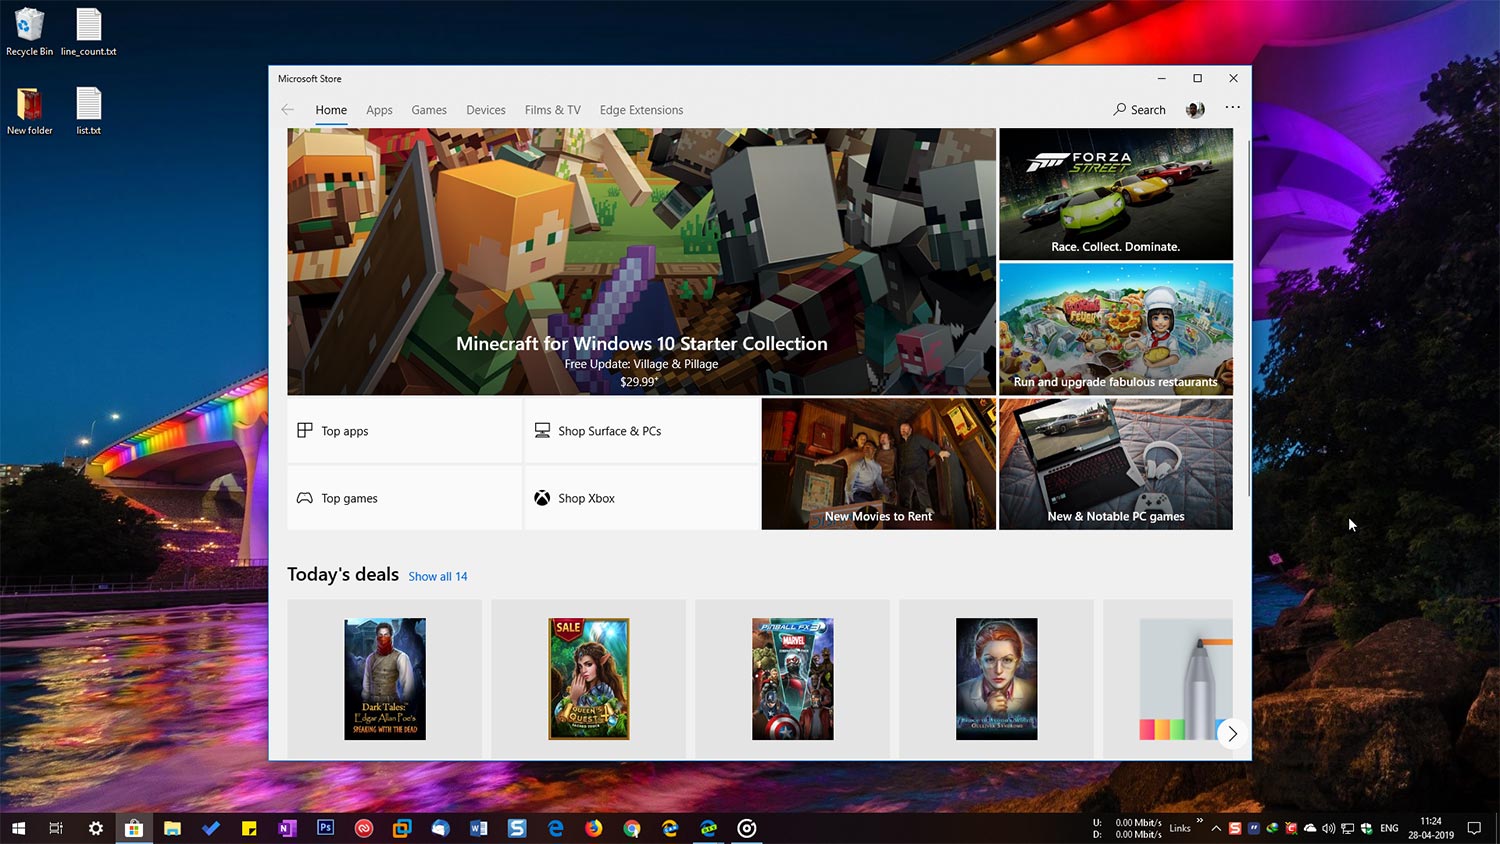Click the OneDrive cloud icon in tray
Image resolution: width=1500 pixels, height=844 pixels.
click(x=1310, y=828)
